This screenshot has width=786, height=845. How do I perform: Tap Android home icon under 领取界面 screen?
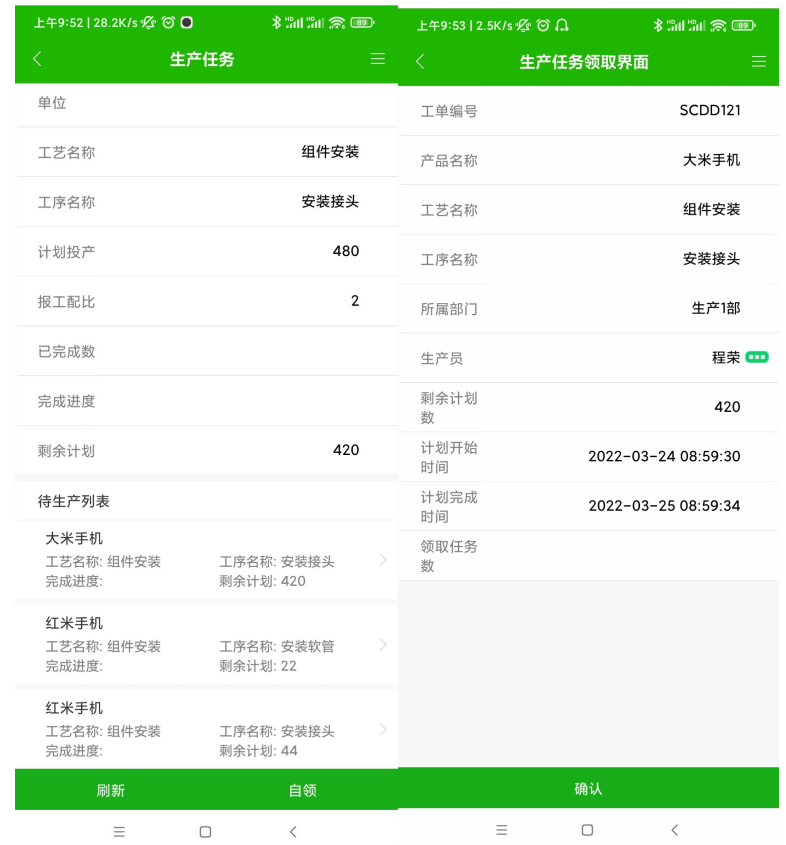point(588,830)
